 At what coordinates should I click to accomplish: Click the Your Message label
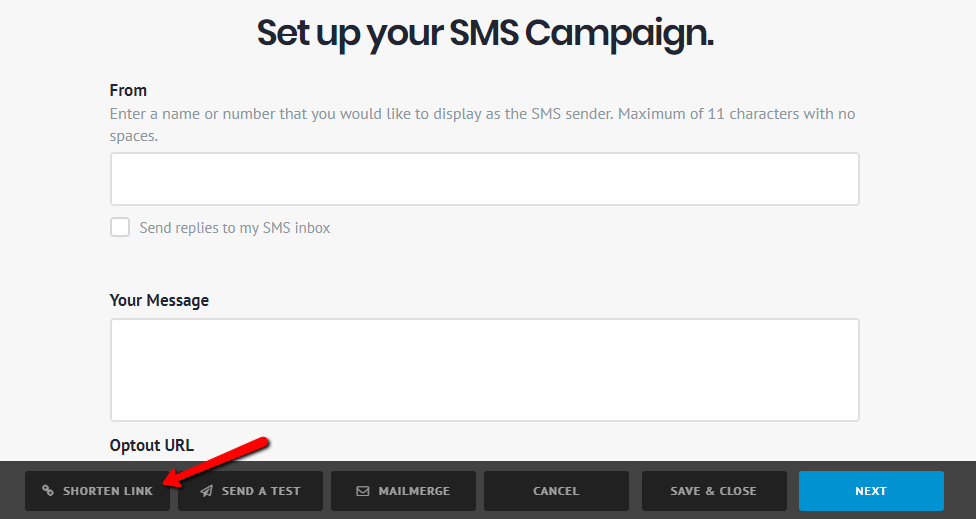coord(159,300)
